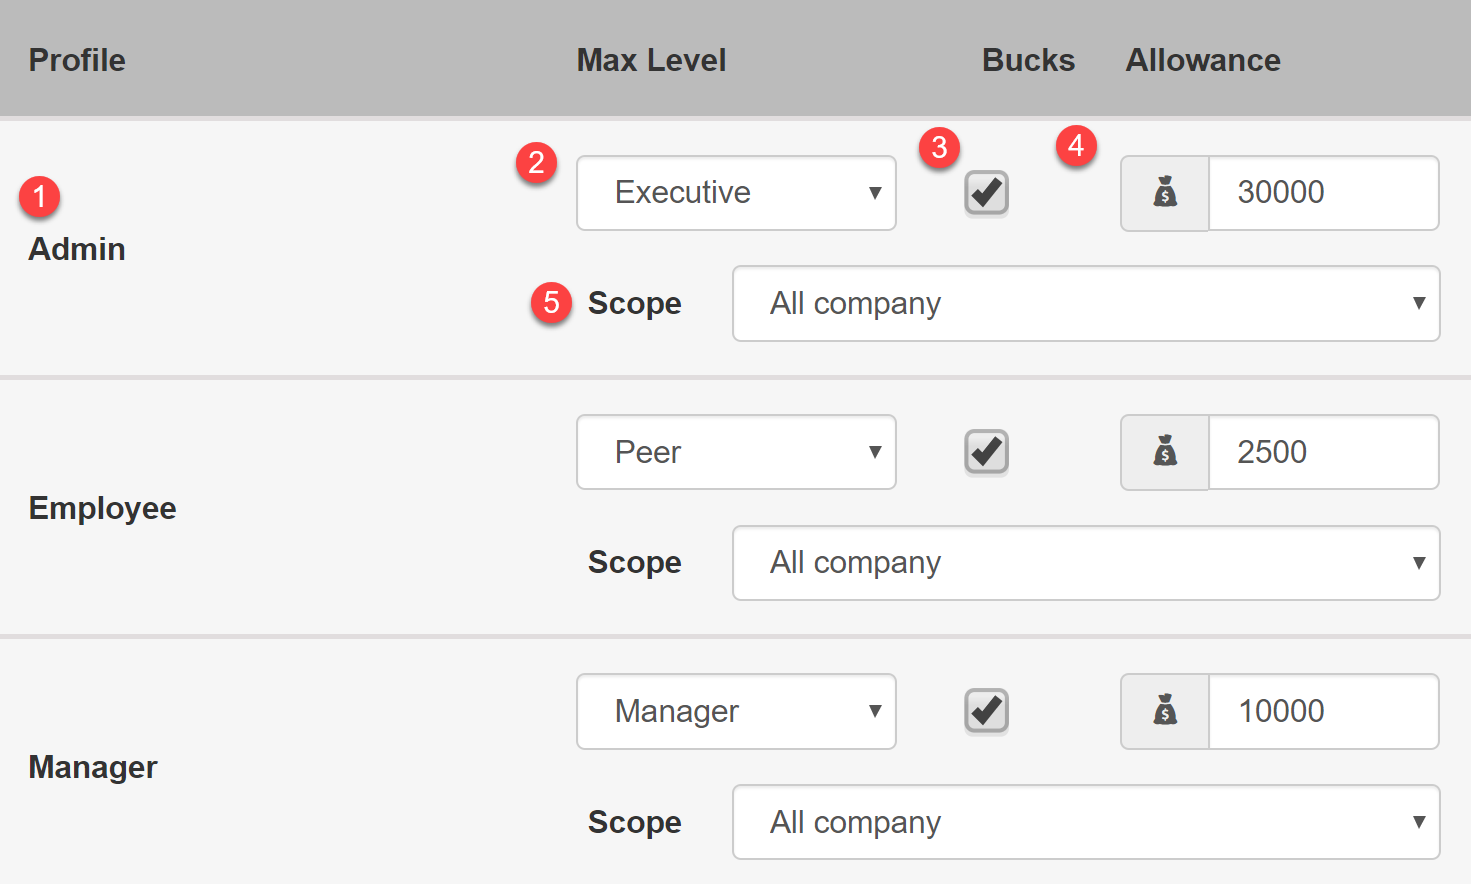Click red annotation marker number 5
Screen dimensions: 1471x884
coord(551,303)
